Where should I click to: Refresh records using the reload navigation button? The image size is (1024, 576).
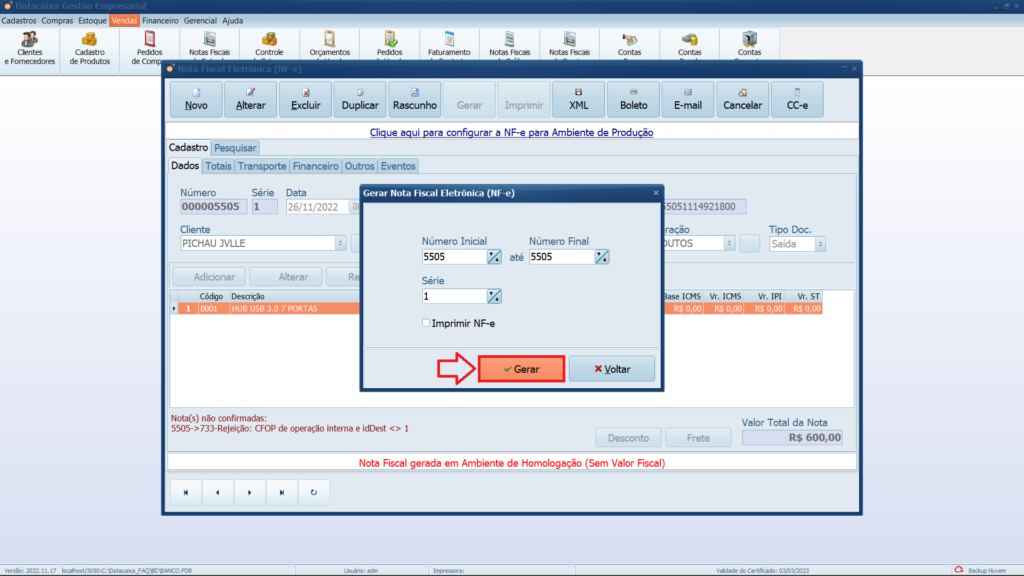coord(314,492)
